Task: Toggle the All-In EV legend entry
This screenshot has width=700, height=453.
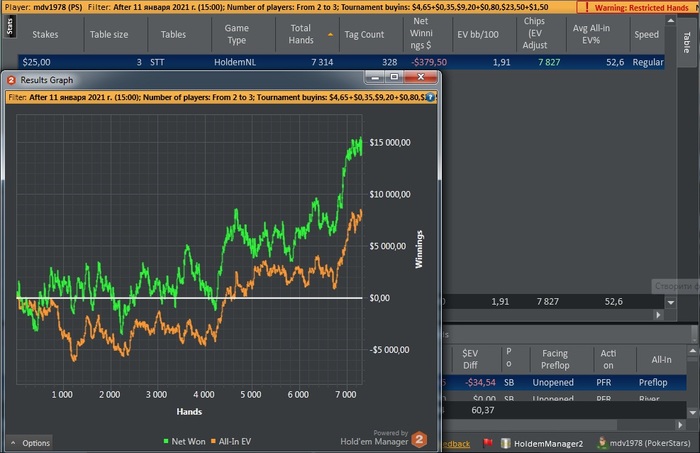Action: pyautogui.click(x=231, y=441)
